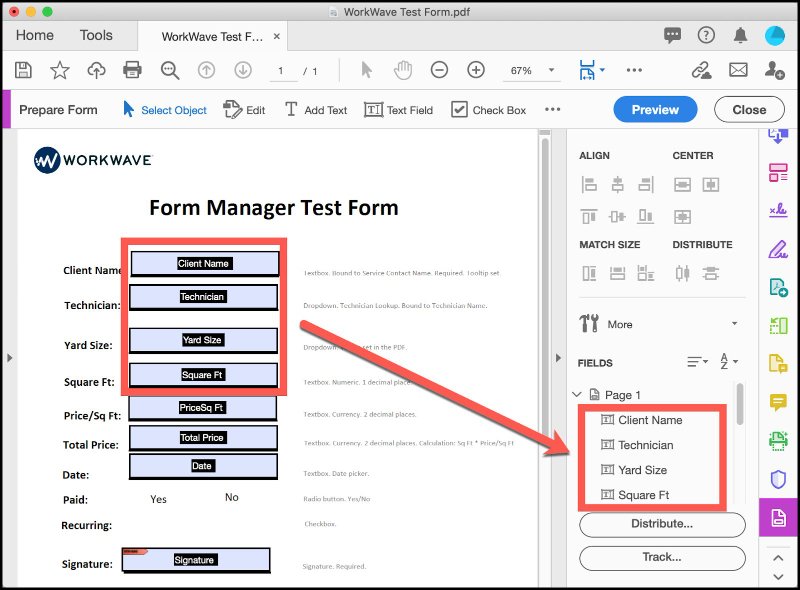Screen dimensions: 800x590
Task: Switch to the Tools tab
Action: 96,35
